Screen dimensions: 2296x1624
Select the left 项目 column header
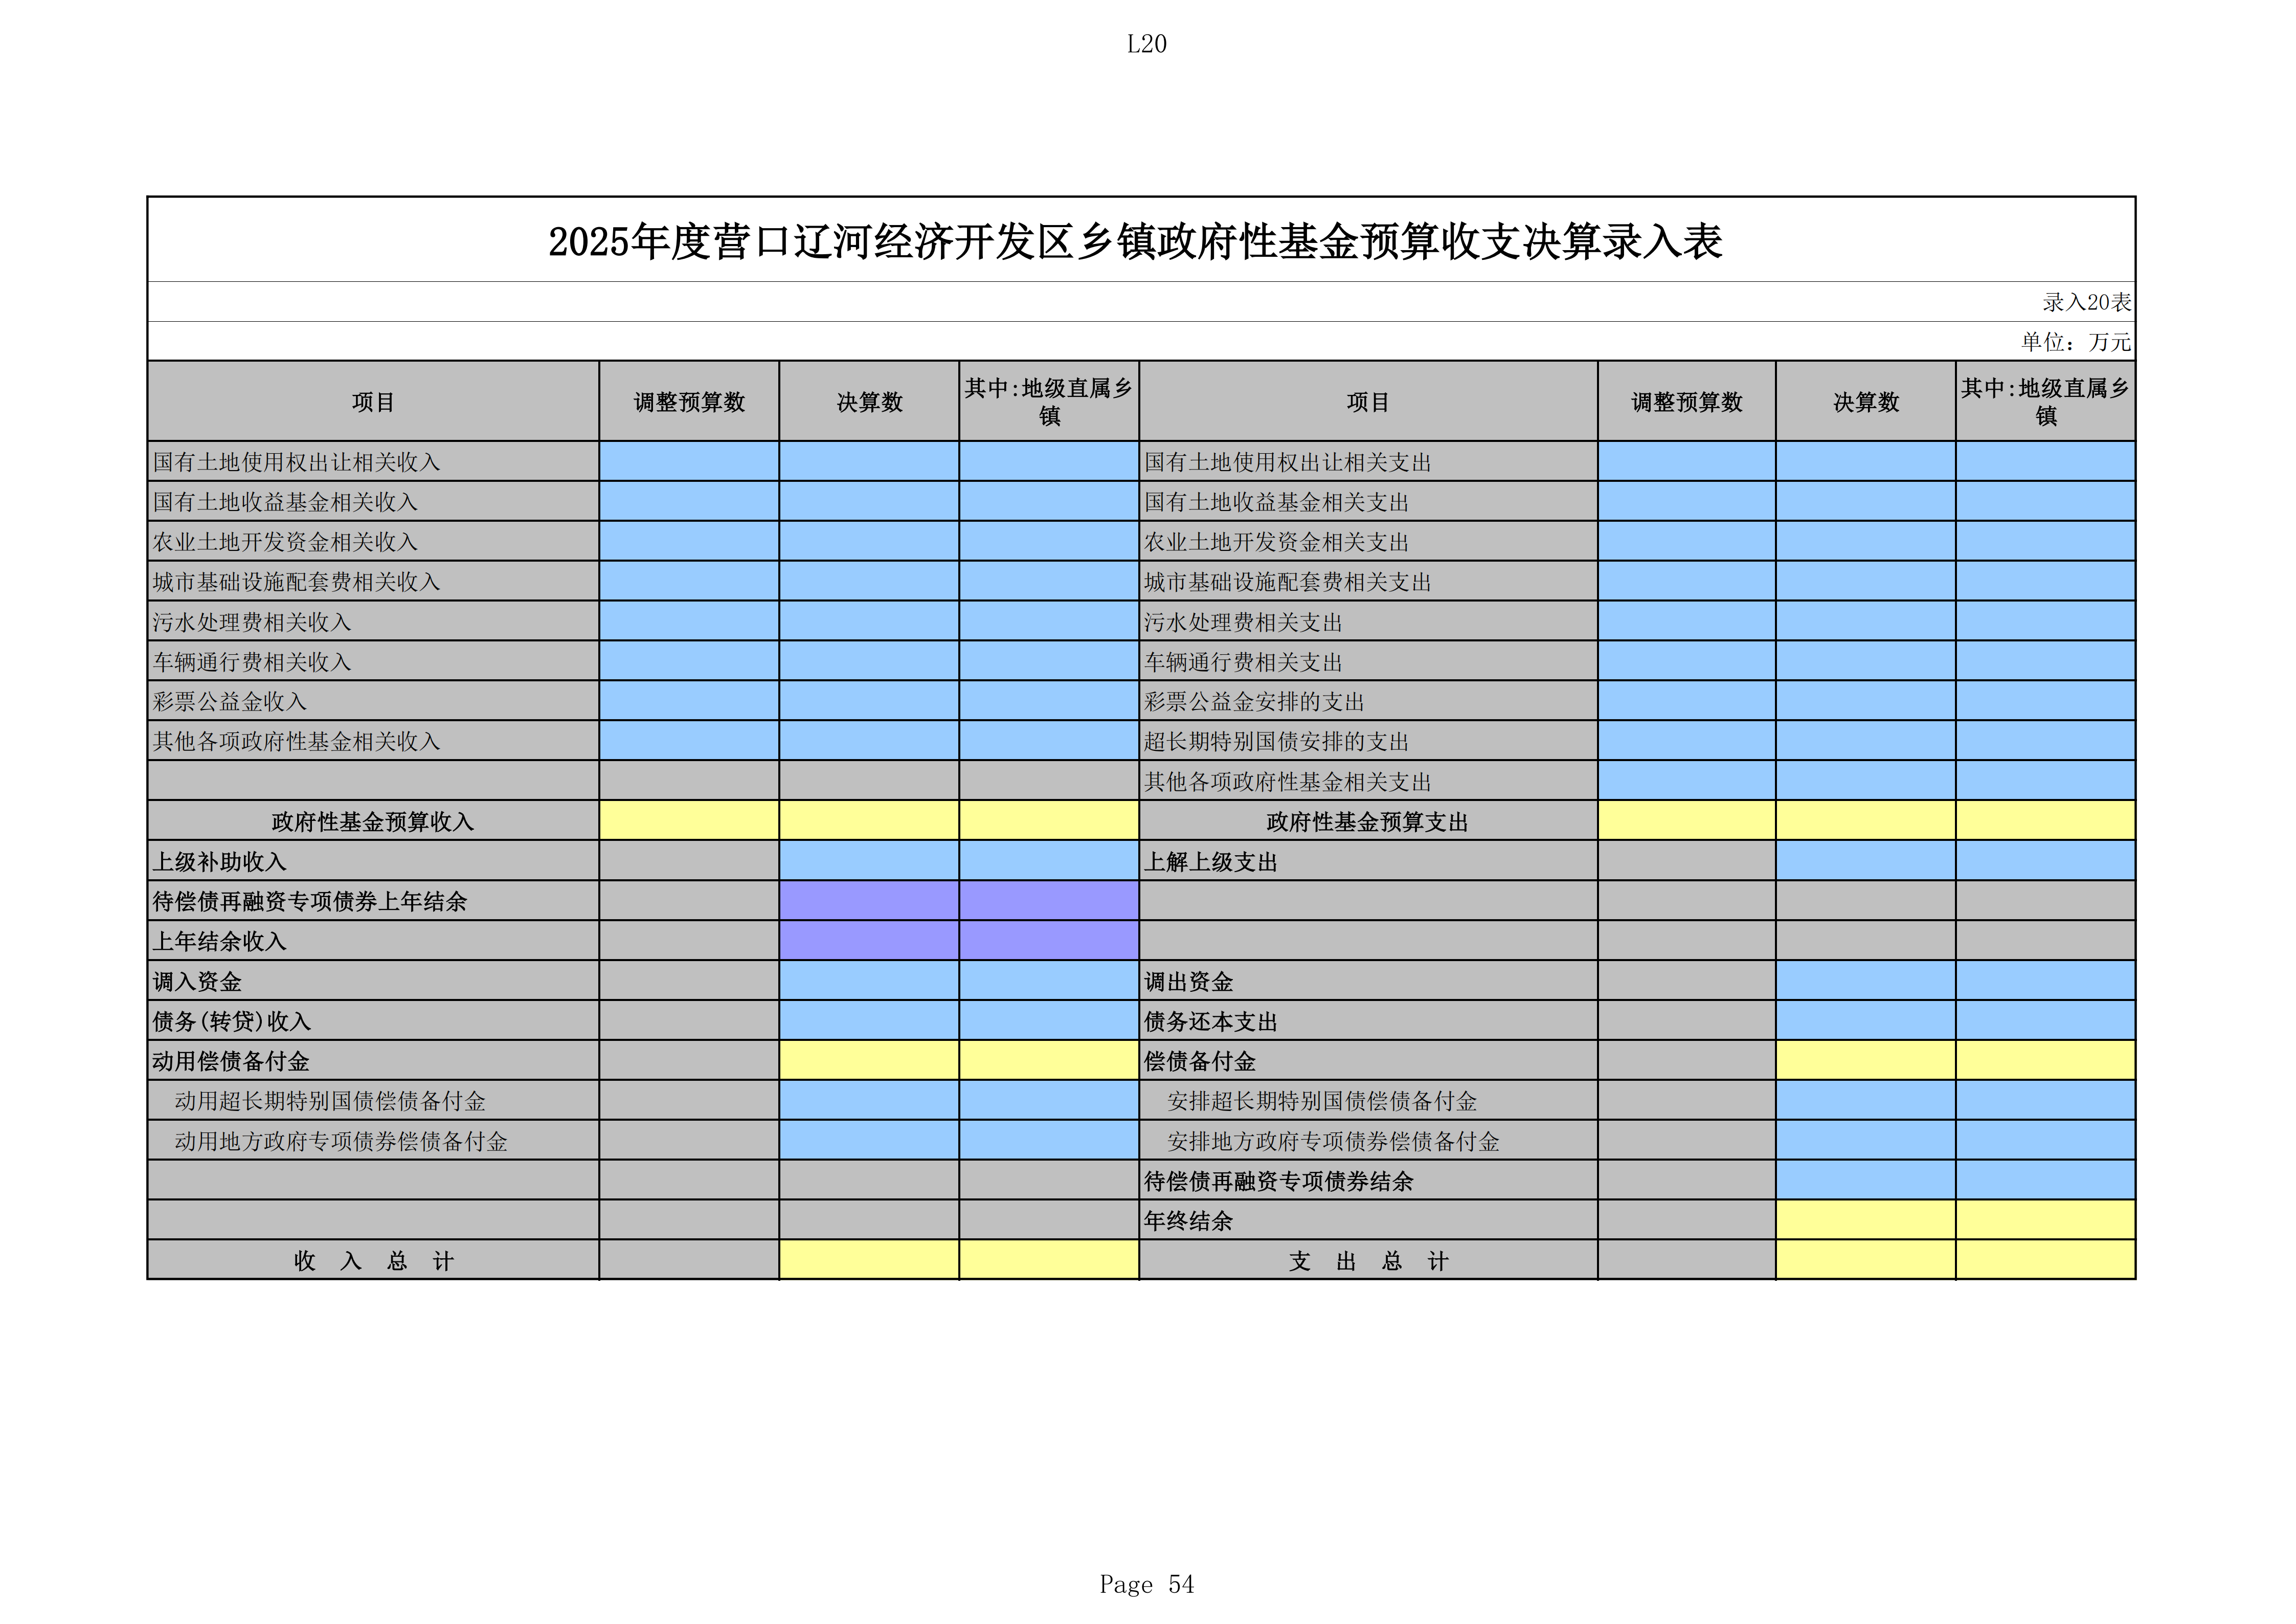(x=373, y=401)
